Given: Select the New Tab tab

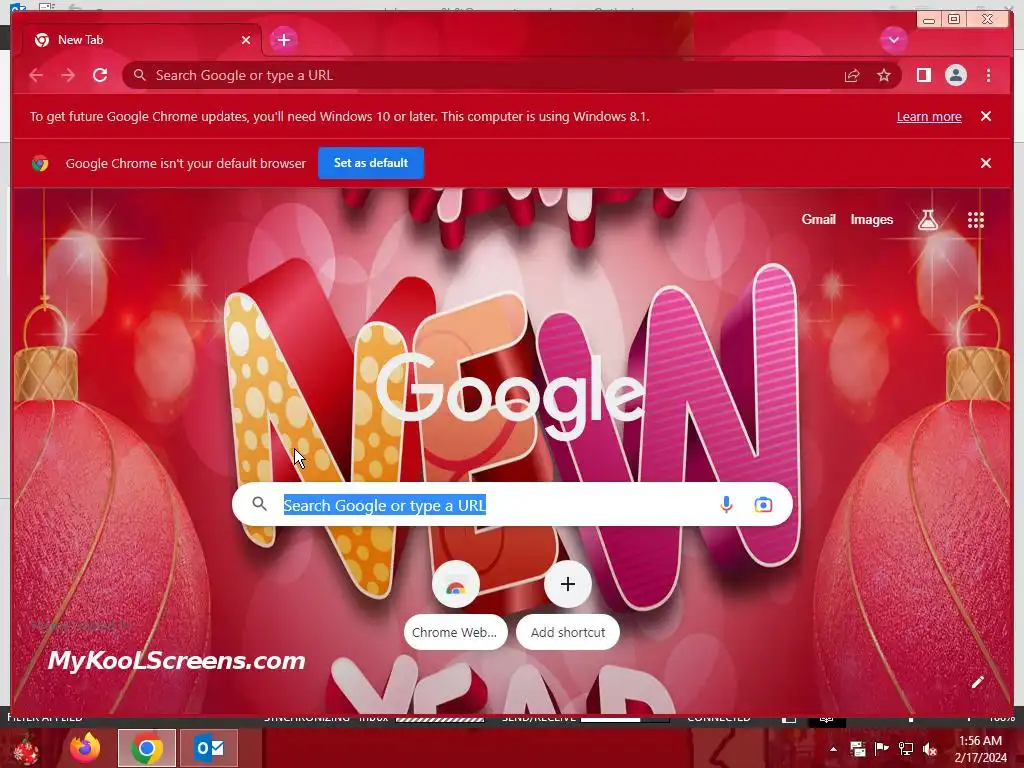Looking at the screenshot, I should pos(142,40).
